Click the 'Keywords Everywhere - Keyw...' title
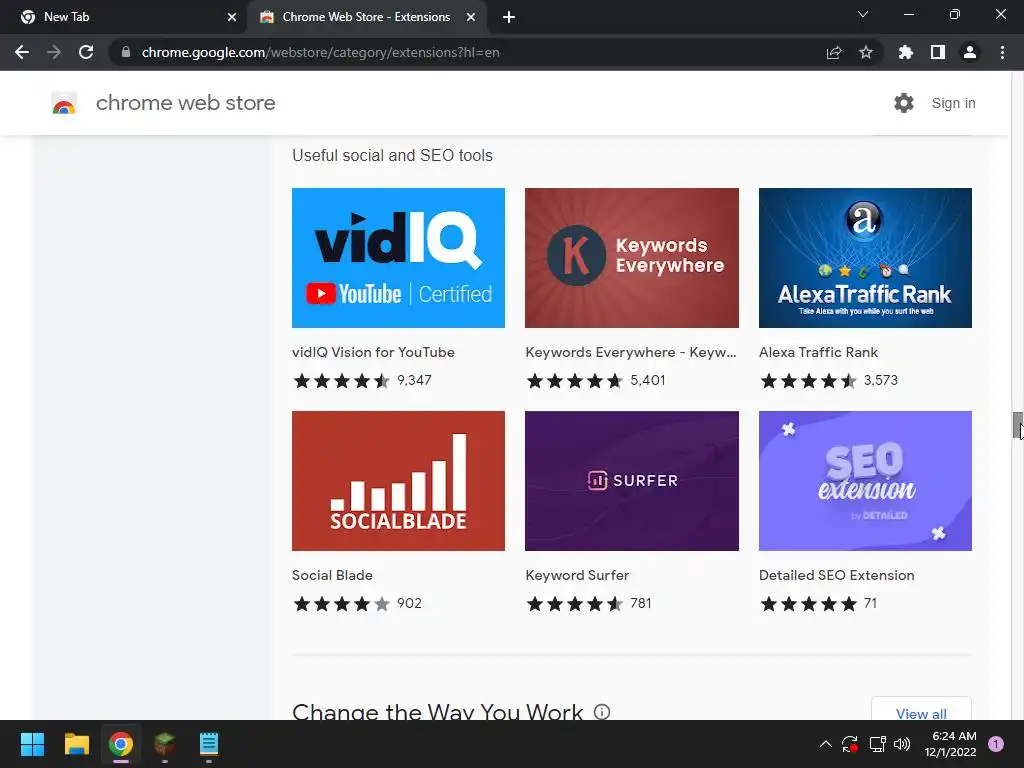 (631, 352)
